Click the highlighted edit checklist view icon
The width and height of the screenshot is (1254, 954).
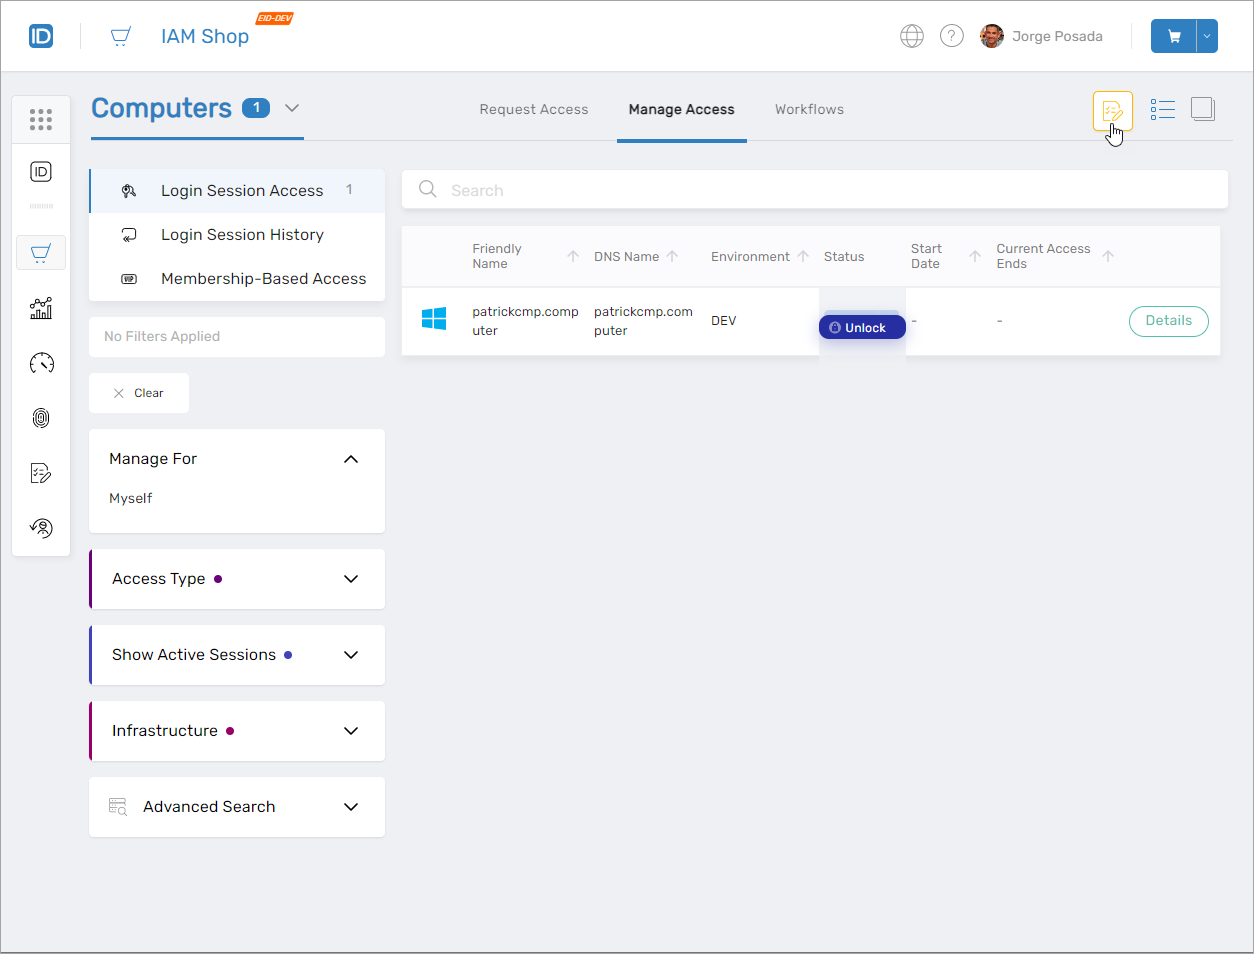click(x=1112, y=110)
